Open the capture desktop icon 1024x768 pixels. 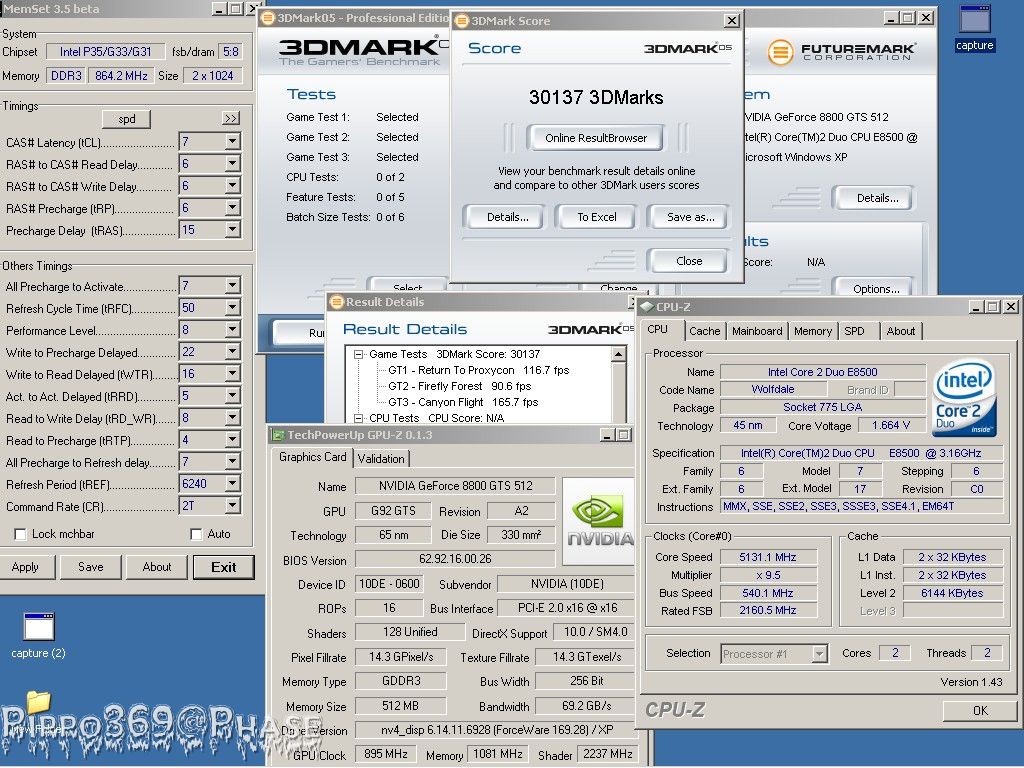click(974, 27)
